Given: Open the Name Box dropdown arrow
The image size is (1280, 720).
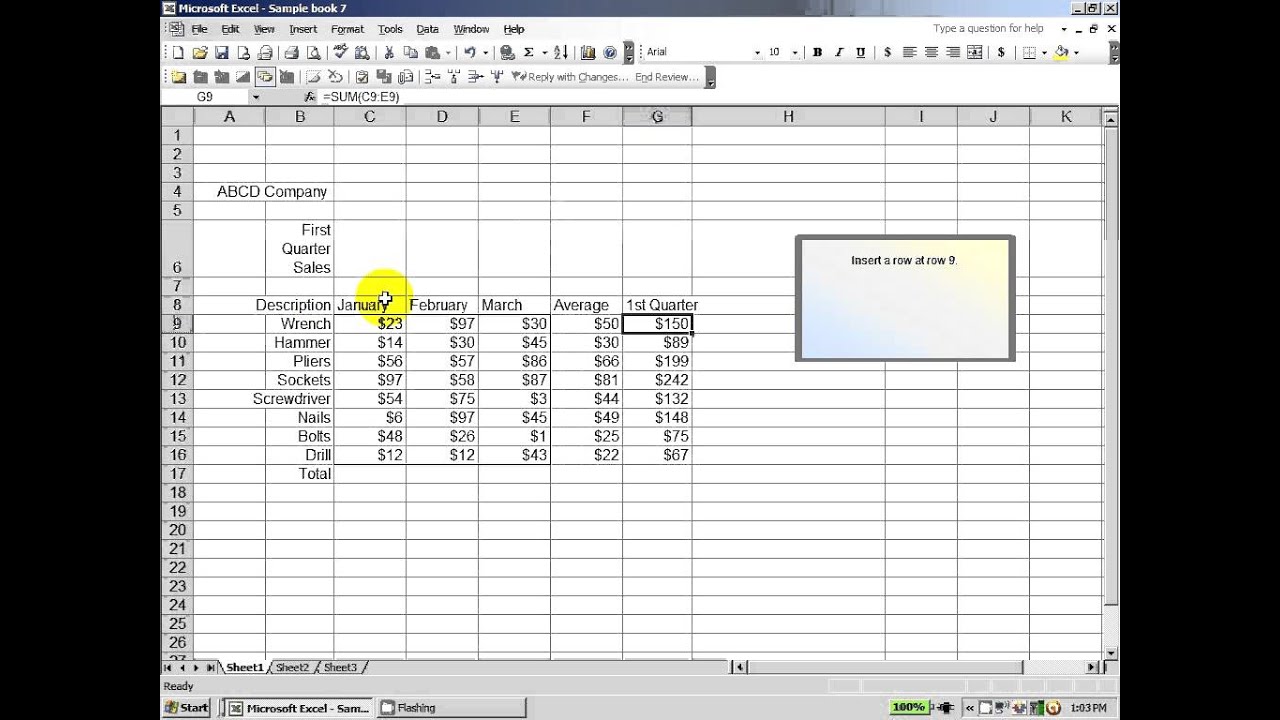Looking at the screenshot, I should coord(256,97).
